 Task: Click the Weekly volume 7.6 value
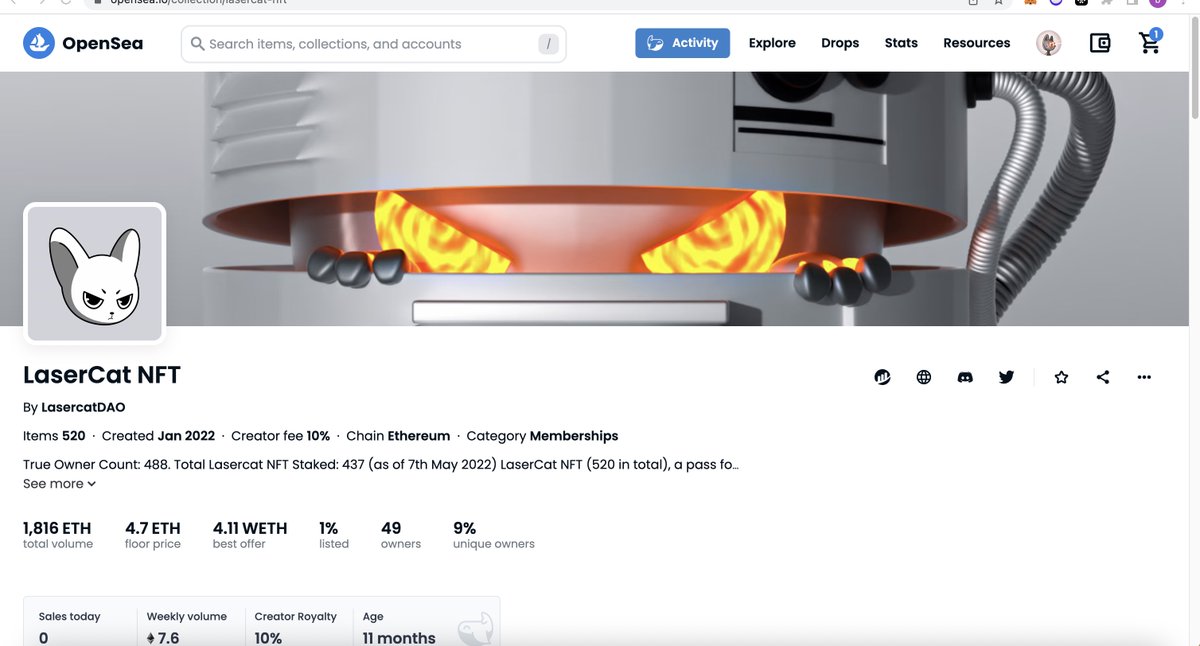(x=163, y=638)
